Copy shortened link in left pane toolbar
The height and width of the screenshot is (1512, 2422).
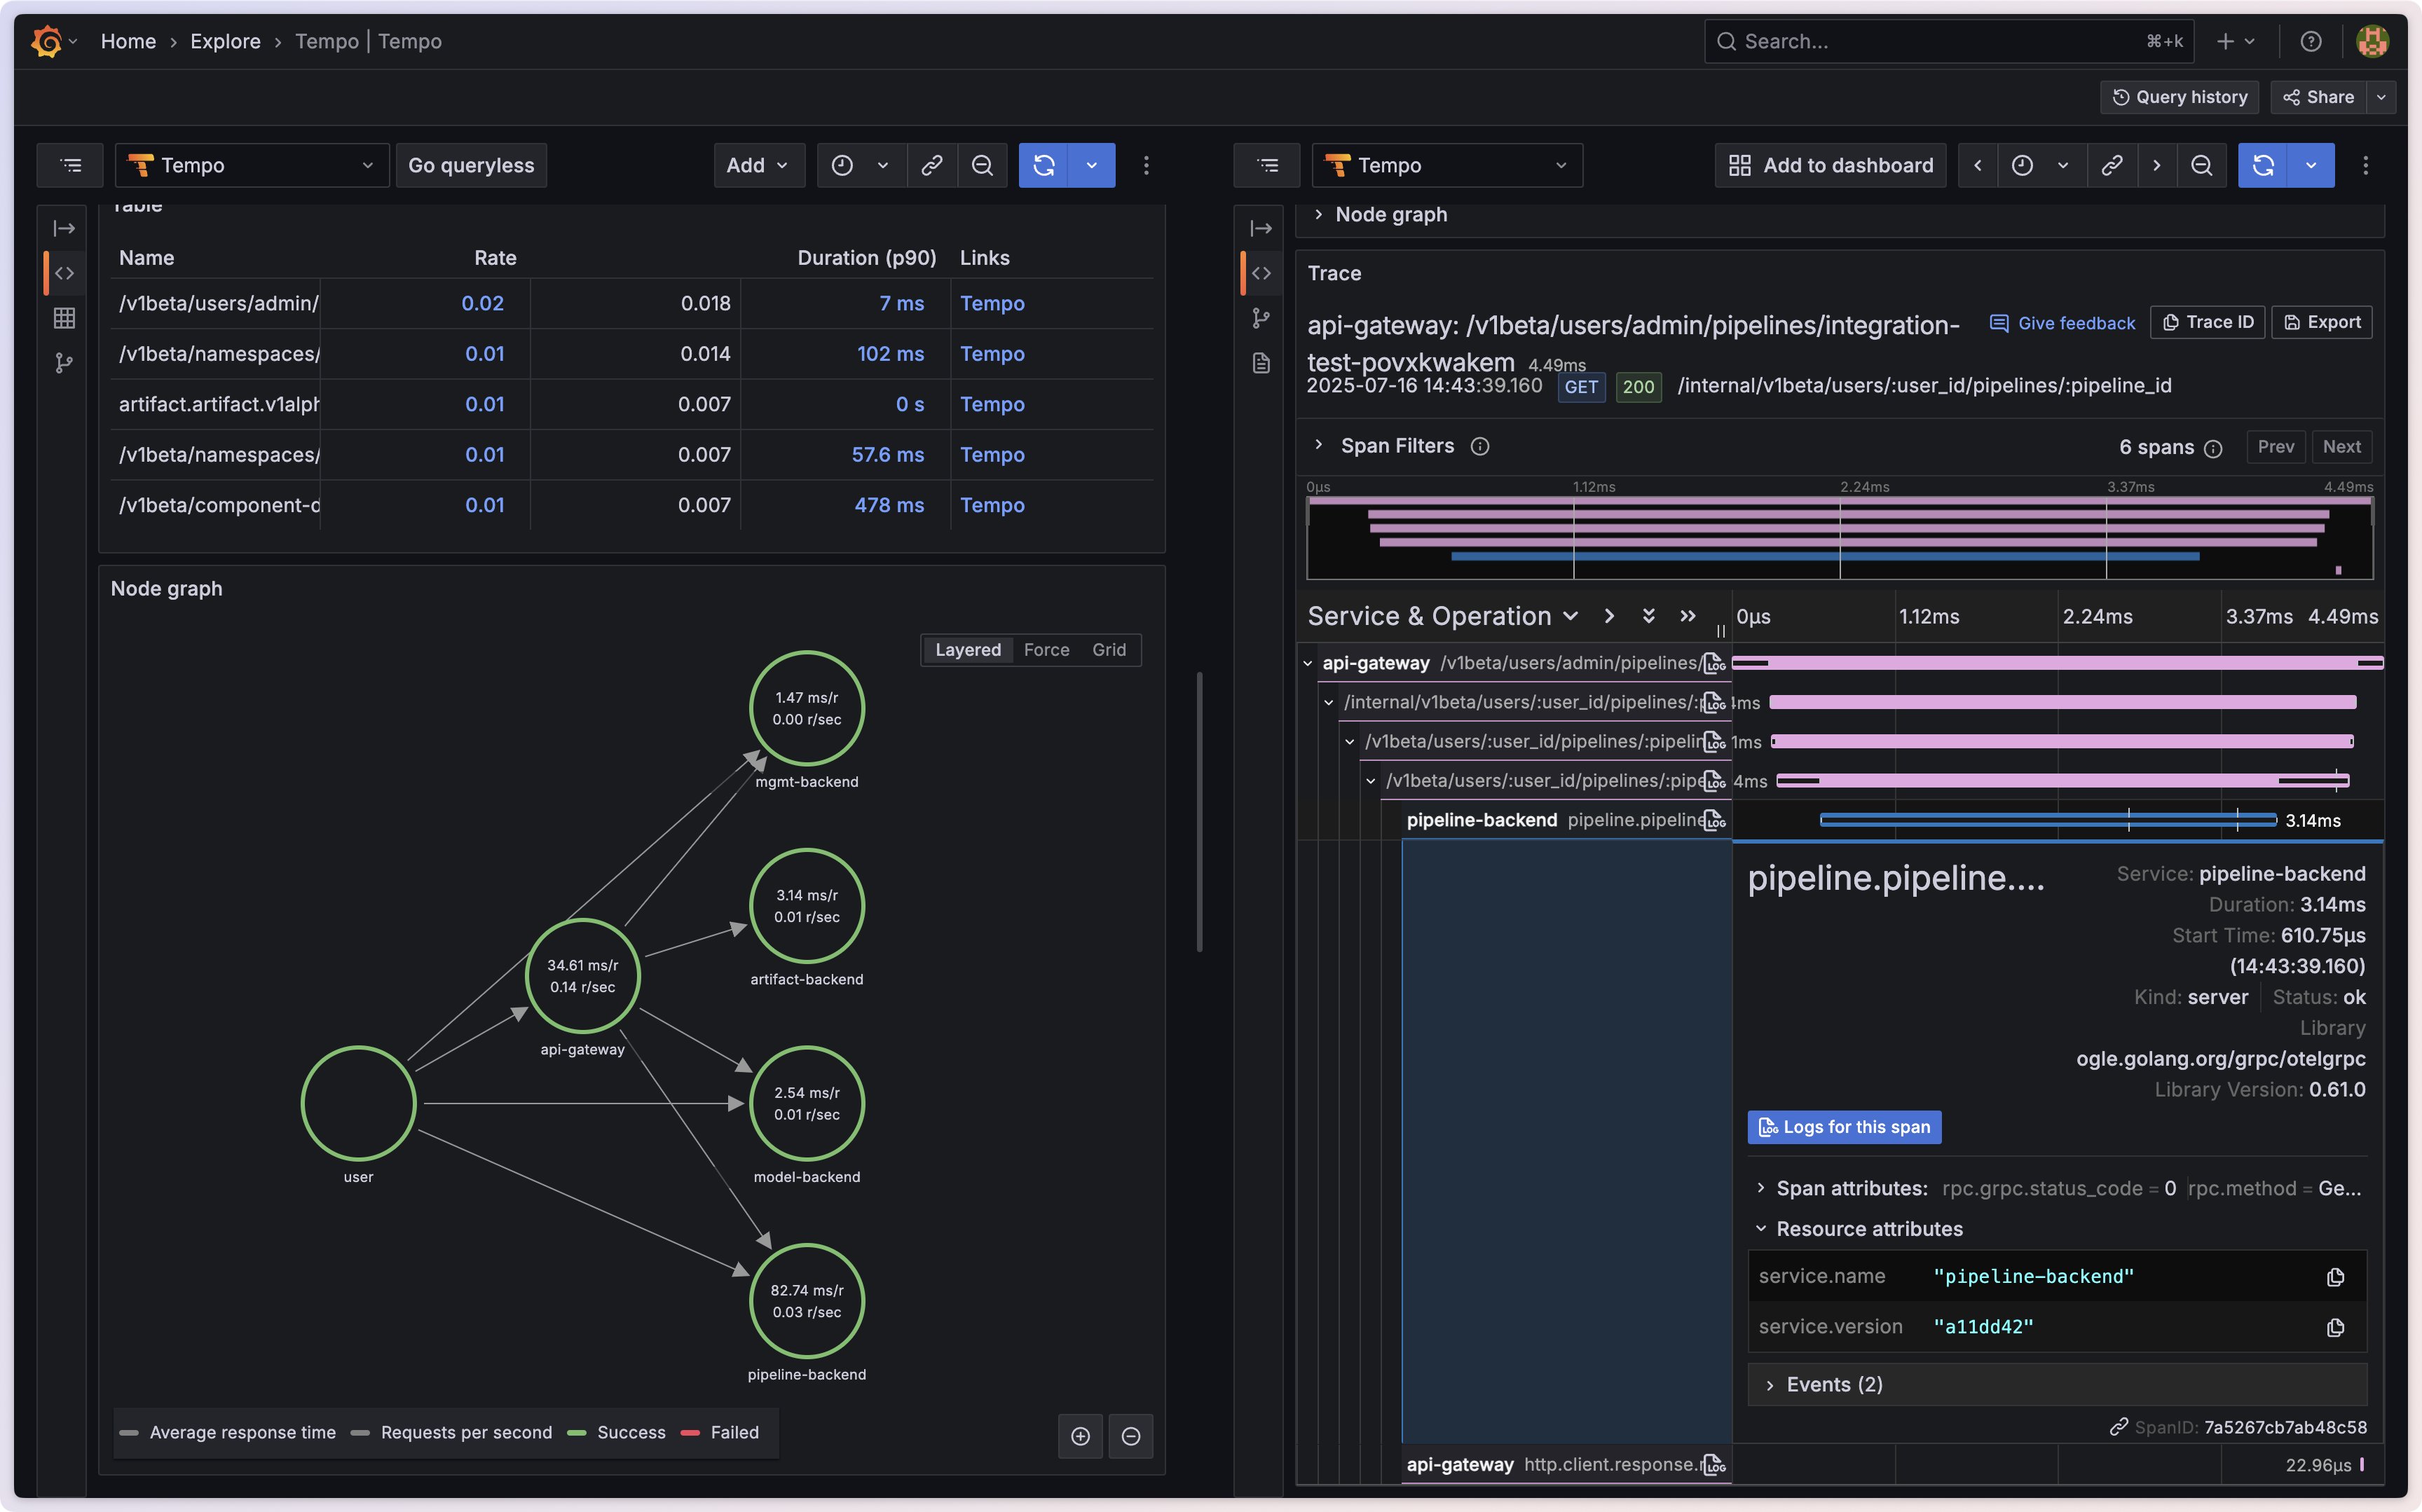coord(932,165)
